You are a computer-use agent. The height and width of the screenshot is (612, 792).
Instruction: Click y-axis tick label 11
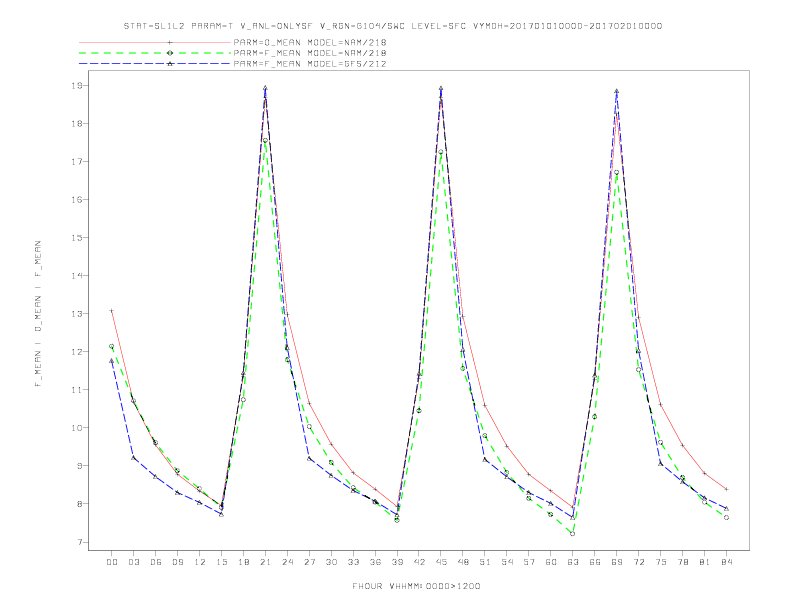(77, 390)
